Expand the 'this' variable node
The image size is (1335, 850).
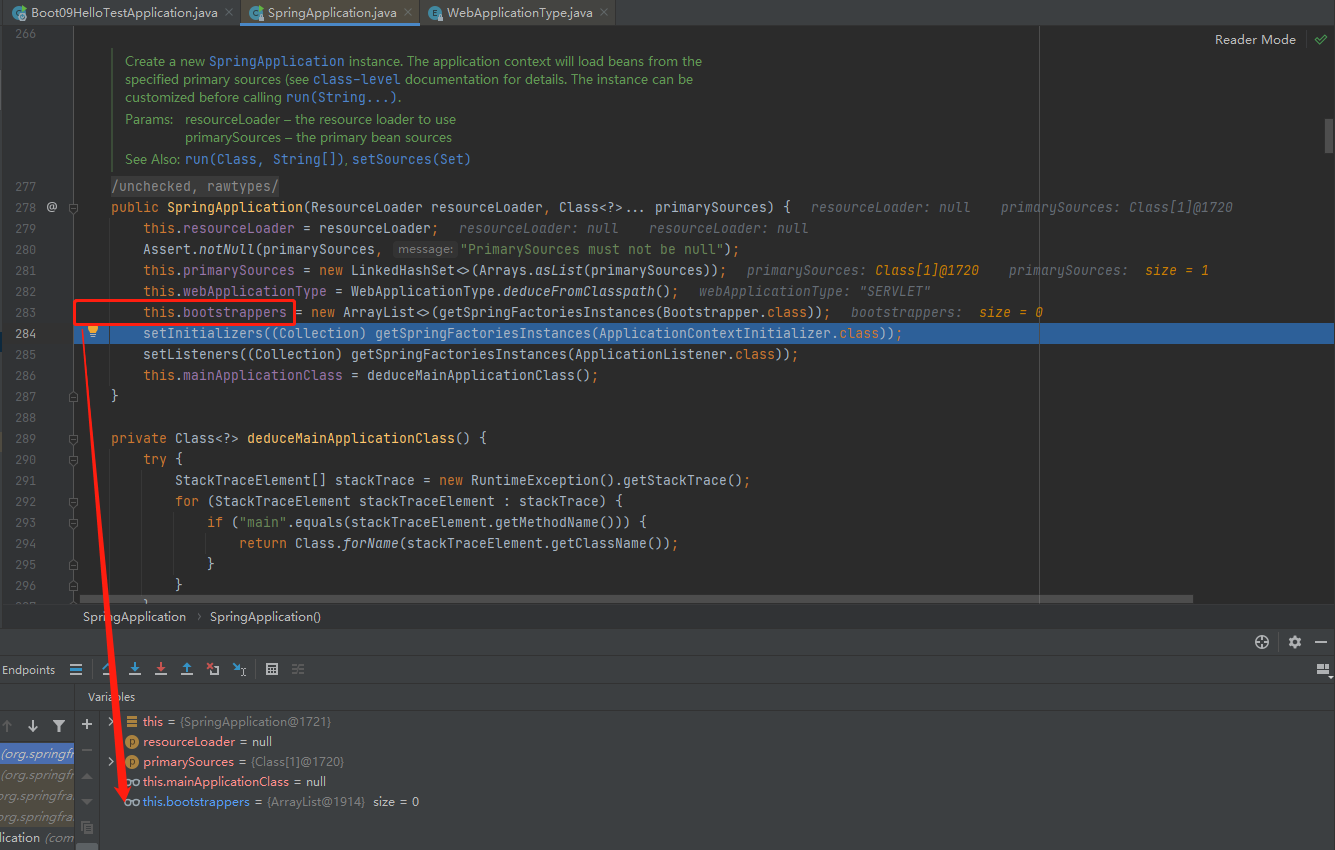[112, 721]
